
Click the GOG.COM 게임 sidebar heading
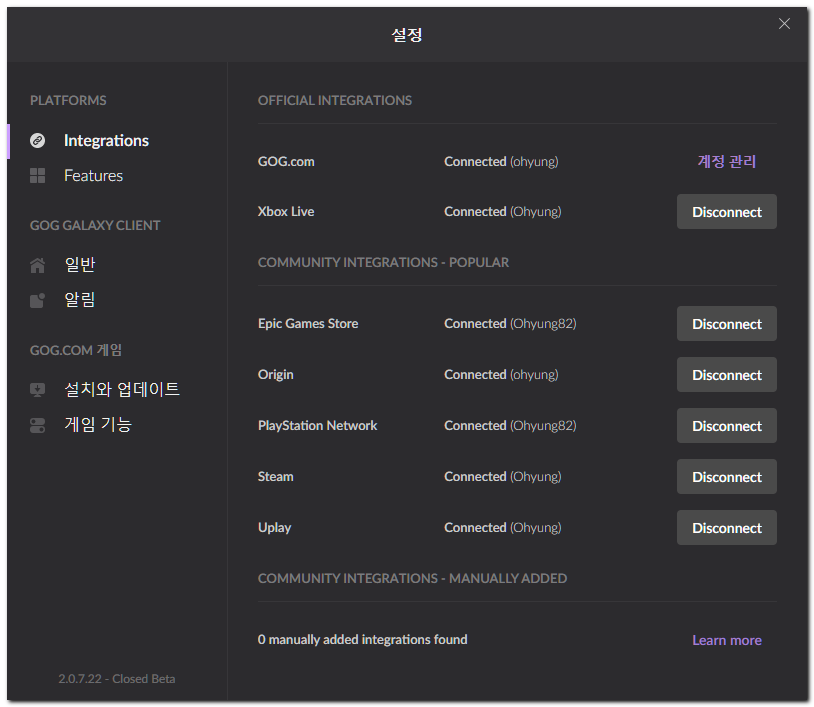[76, 350]
